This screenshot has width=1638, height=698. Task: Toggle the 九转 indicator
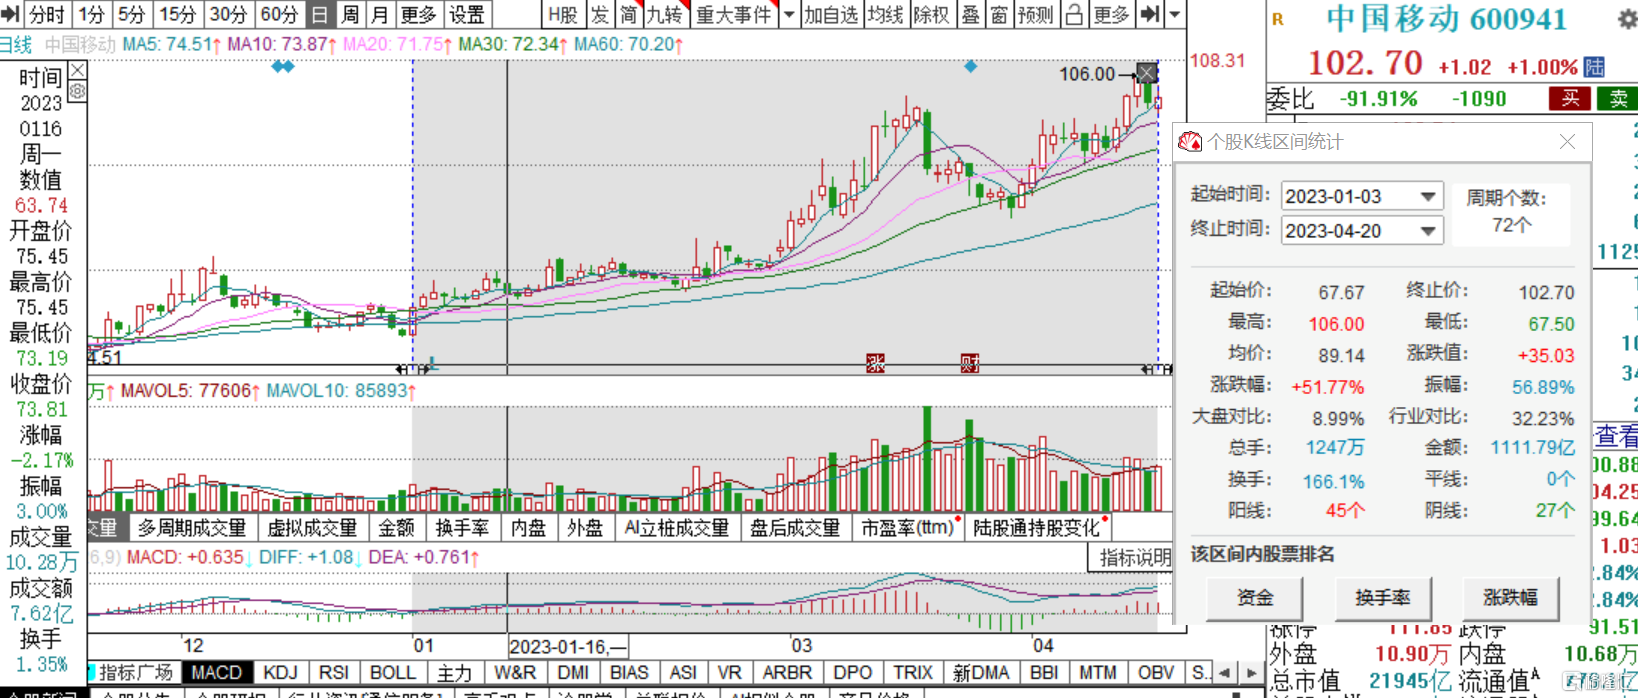(x=665, y=14)
